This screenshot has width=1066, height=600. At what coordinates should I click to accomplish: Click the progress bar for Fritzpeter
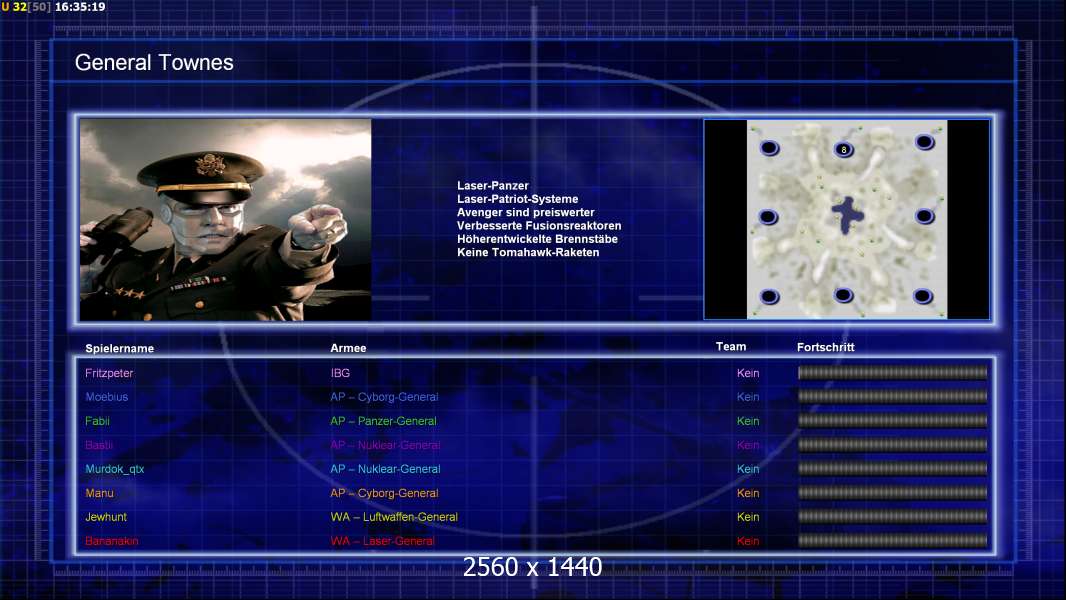[x=892, y=373]
